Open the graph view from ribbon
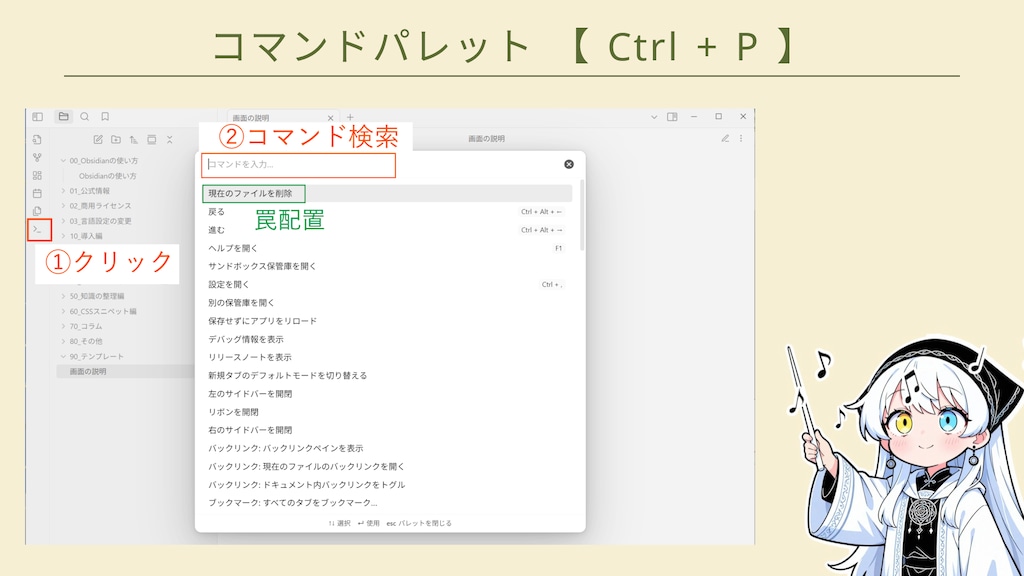The image size is (1024, 576). click(x=37, y=157)
